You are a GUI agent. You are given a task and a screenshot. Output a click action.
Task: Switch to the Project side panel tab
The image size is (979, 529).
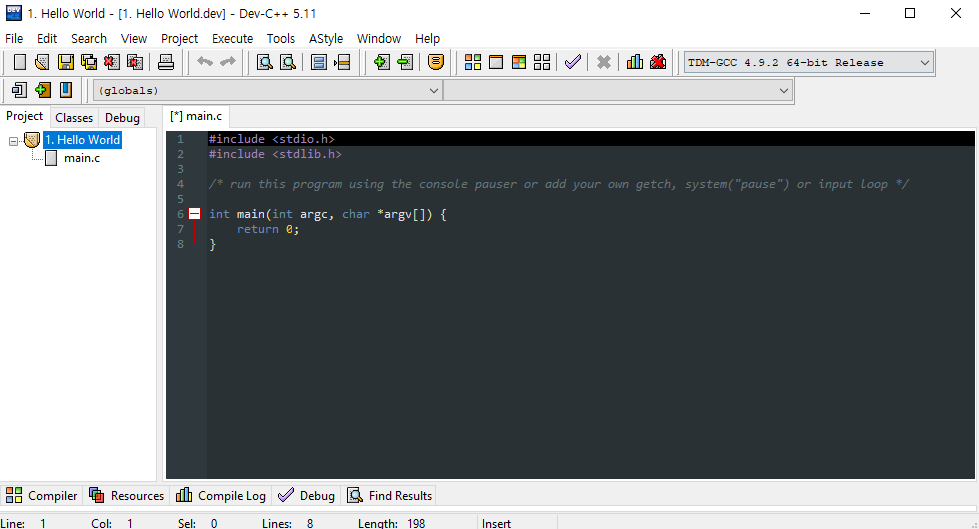[x=24, y=116]
